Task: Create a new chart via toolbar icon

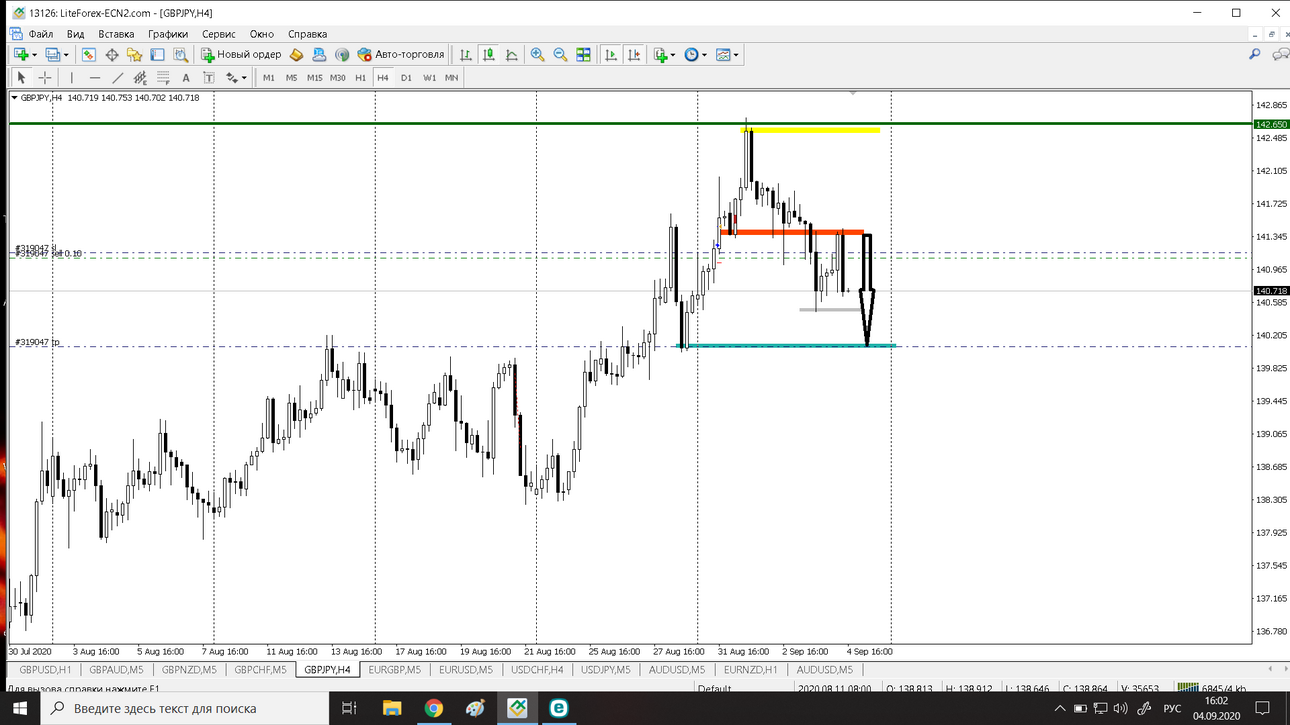Action: tap(20, 55)
